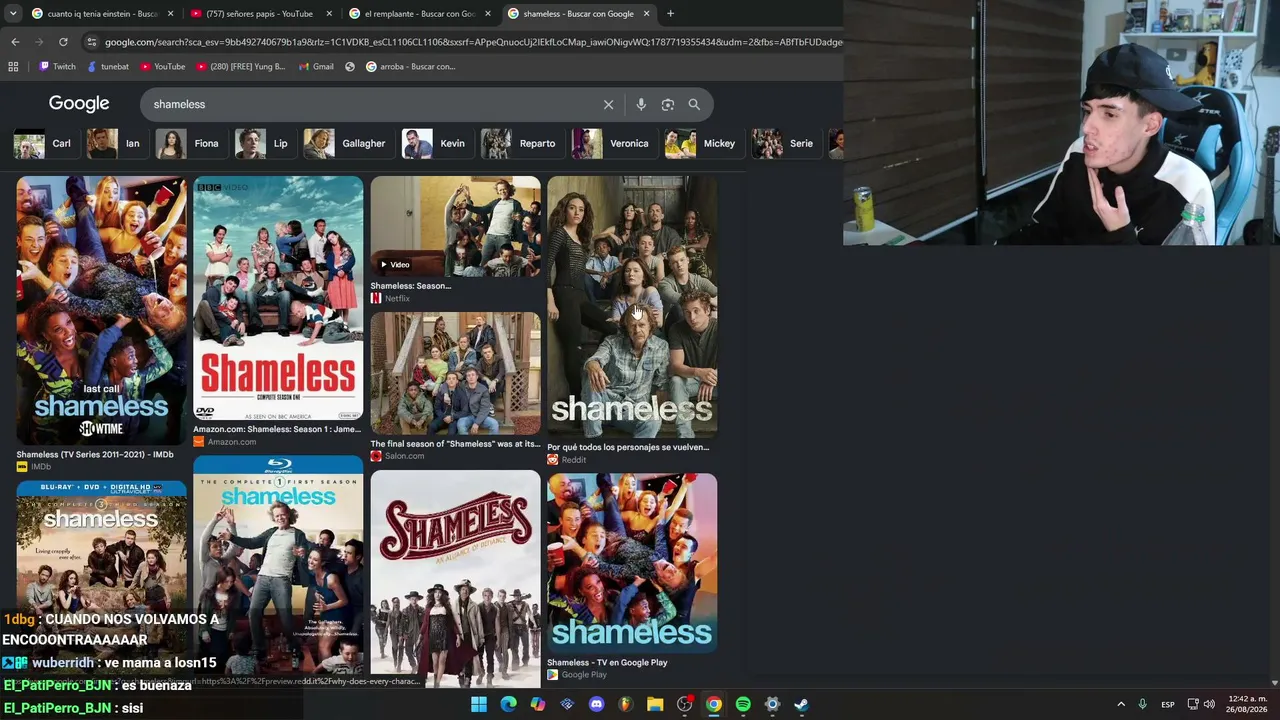
Task: Click the address bar URL
Action: point(473,42)
